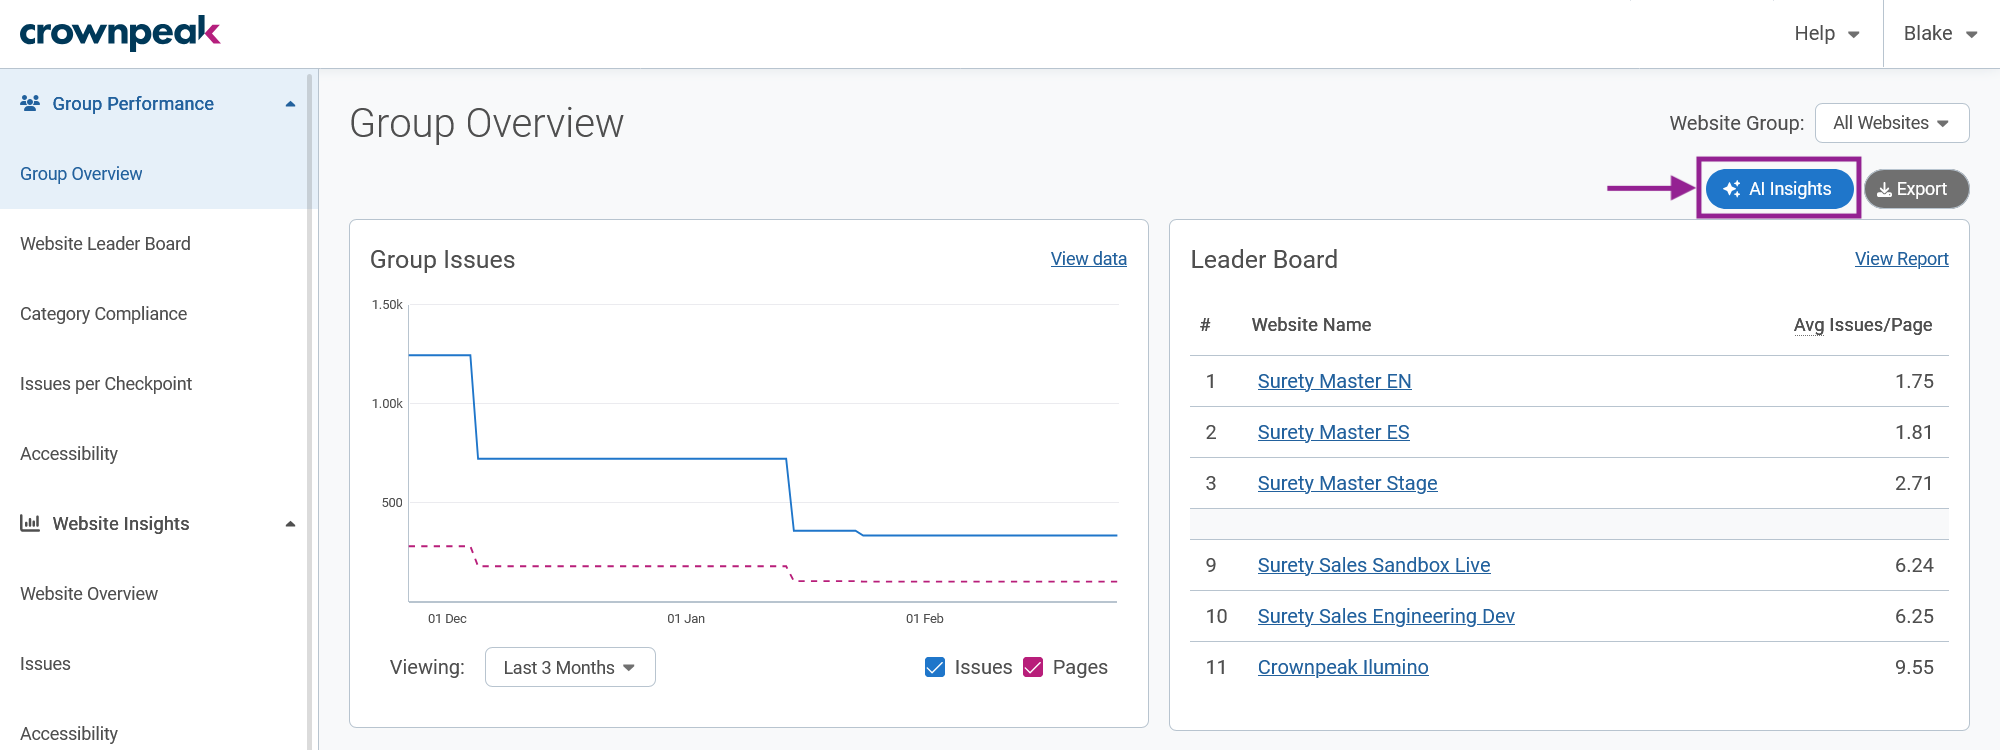The height and width of the screenshot is (750, 2000).
Task: Open the Surety Master EN link
Action: [1334, 381]
